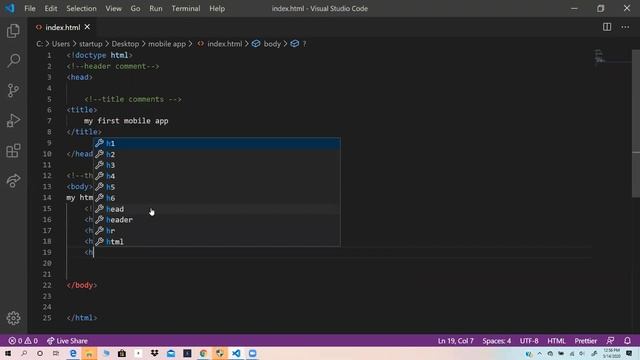
Task: Open the View menu
Action: coord(113,8)
